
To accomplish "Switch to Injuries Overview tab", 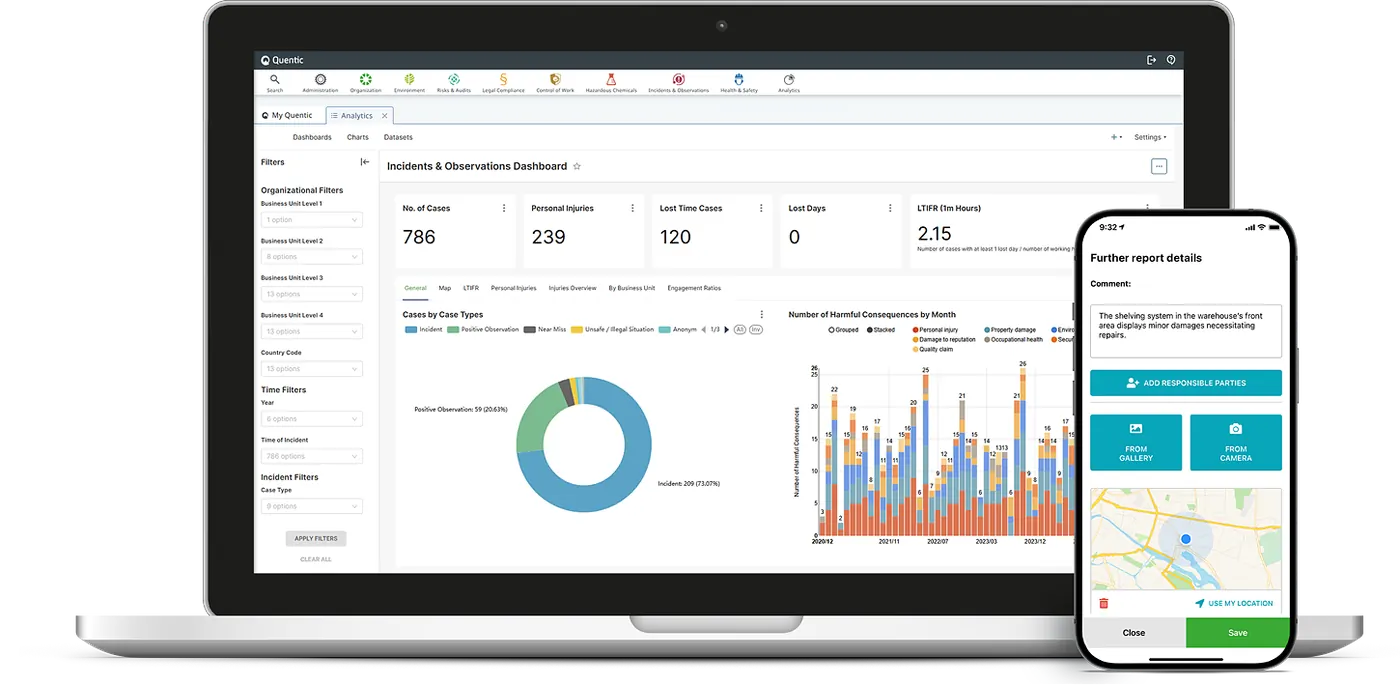I will pos(572,288).
